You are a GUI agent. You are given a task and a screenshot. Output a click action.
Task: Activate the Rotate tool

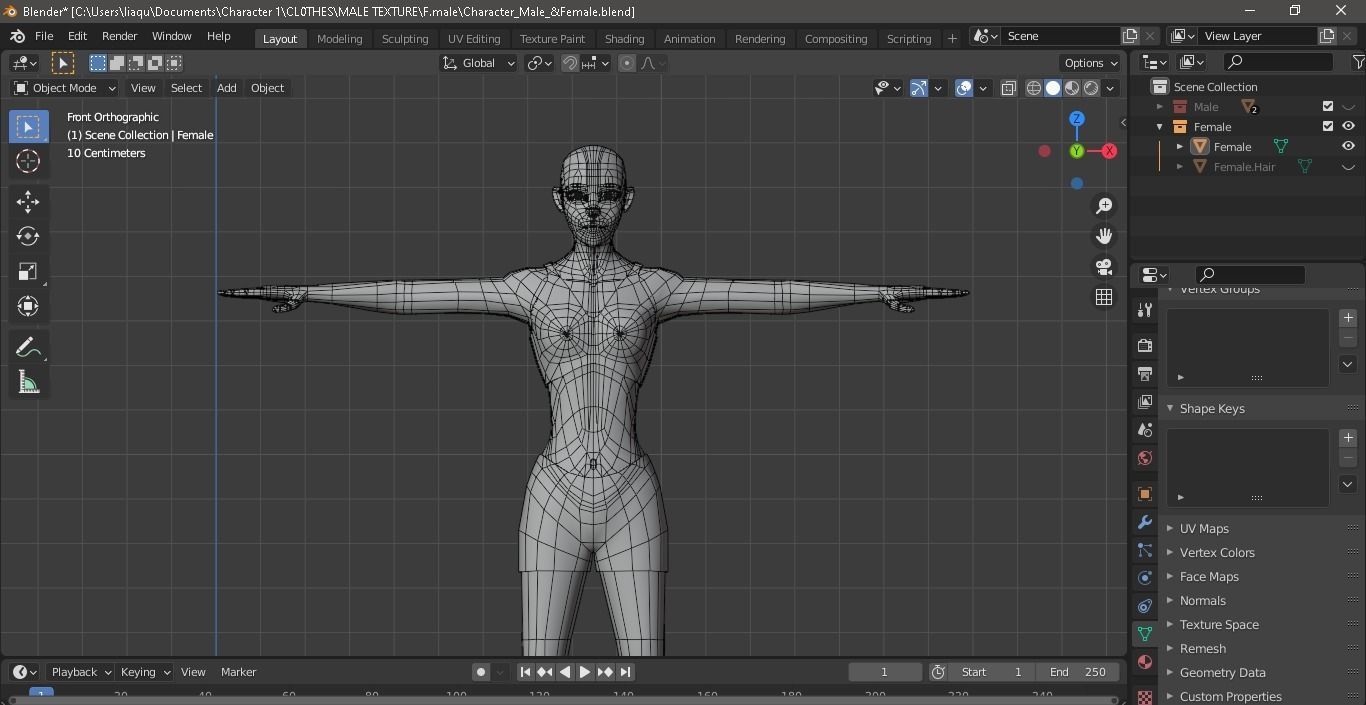coord(28,236)
